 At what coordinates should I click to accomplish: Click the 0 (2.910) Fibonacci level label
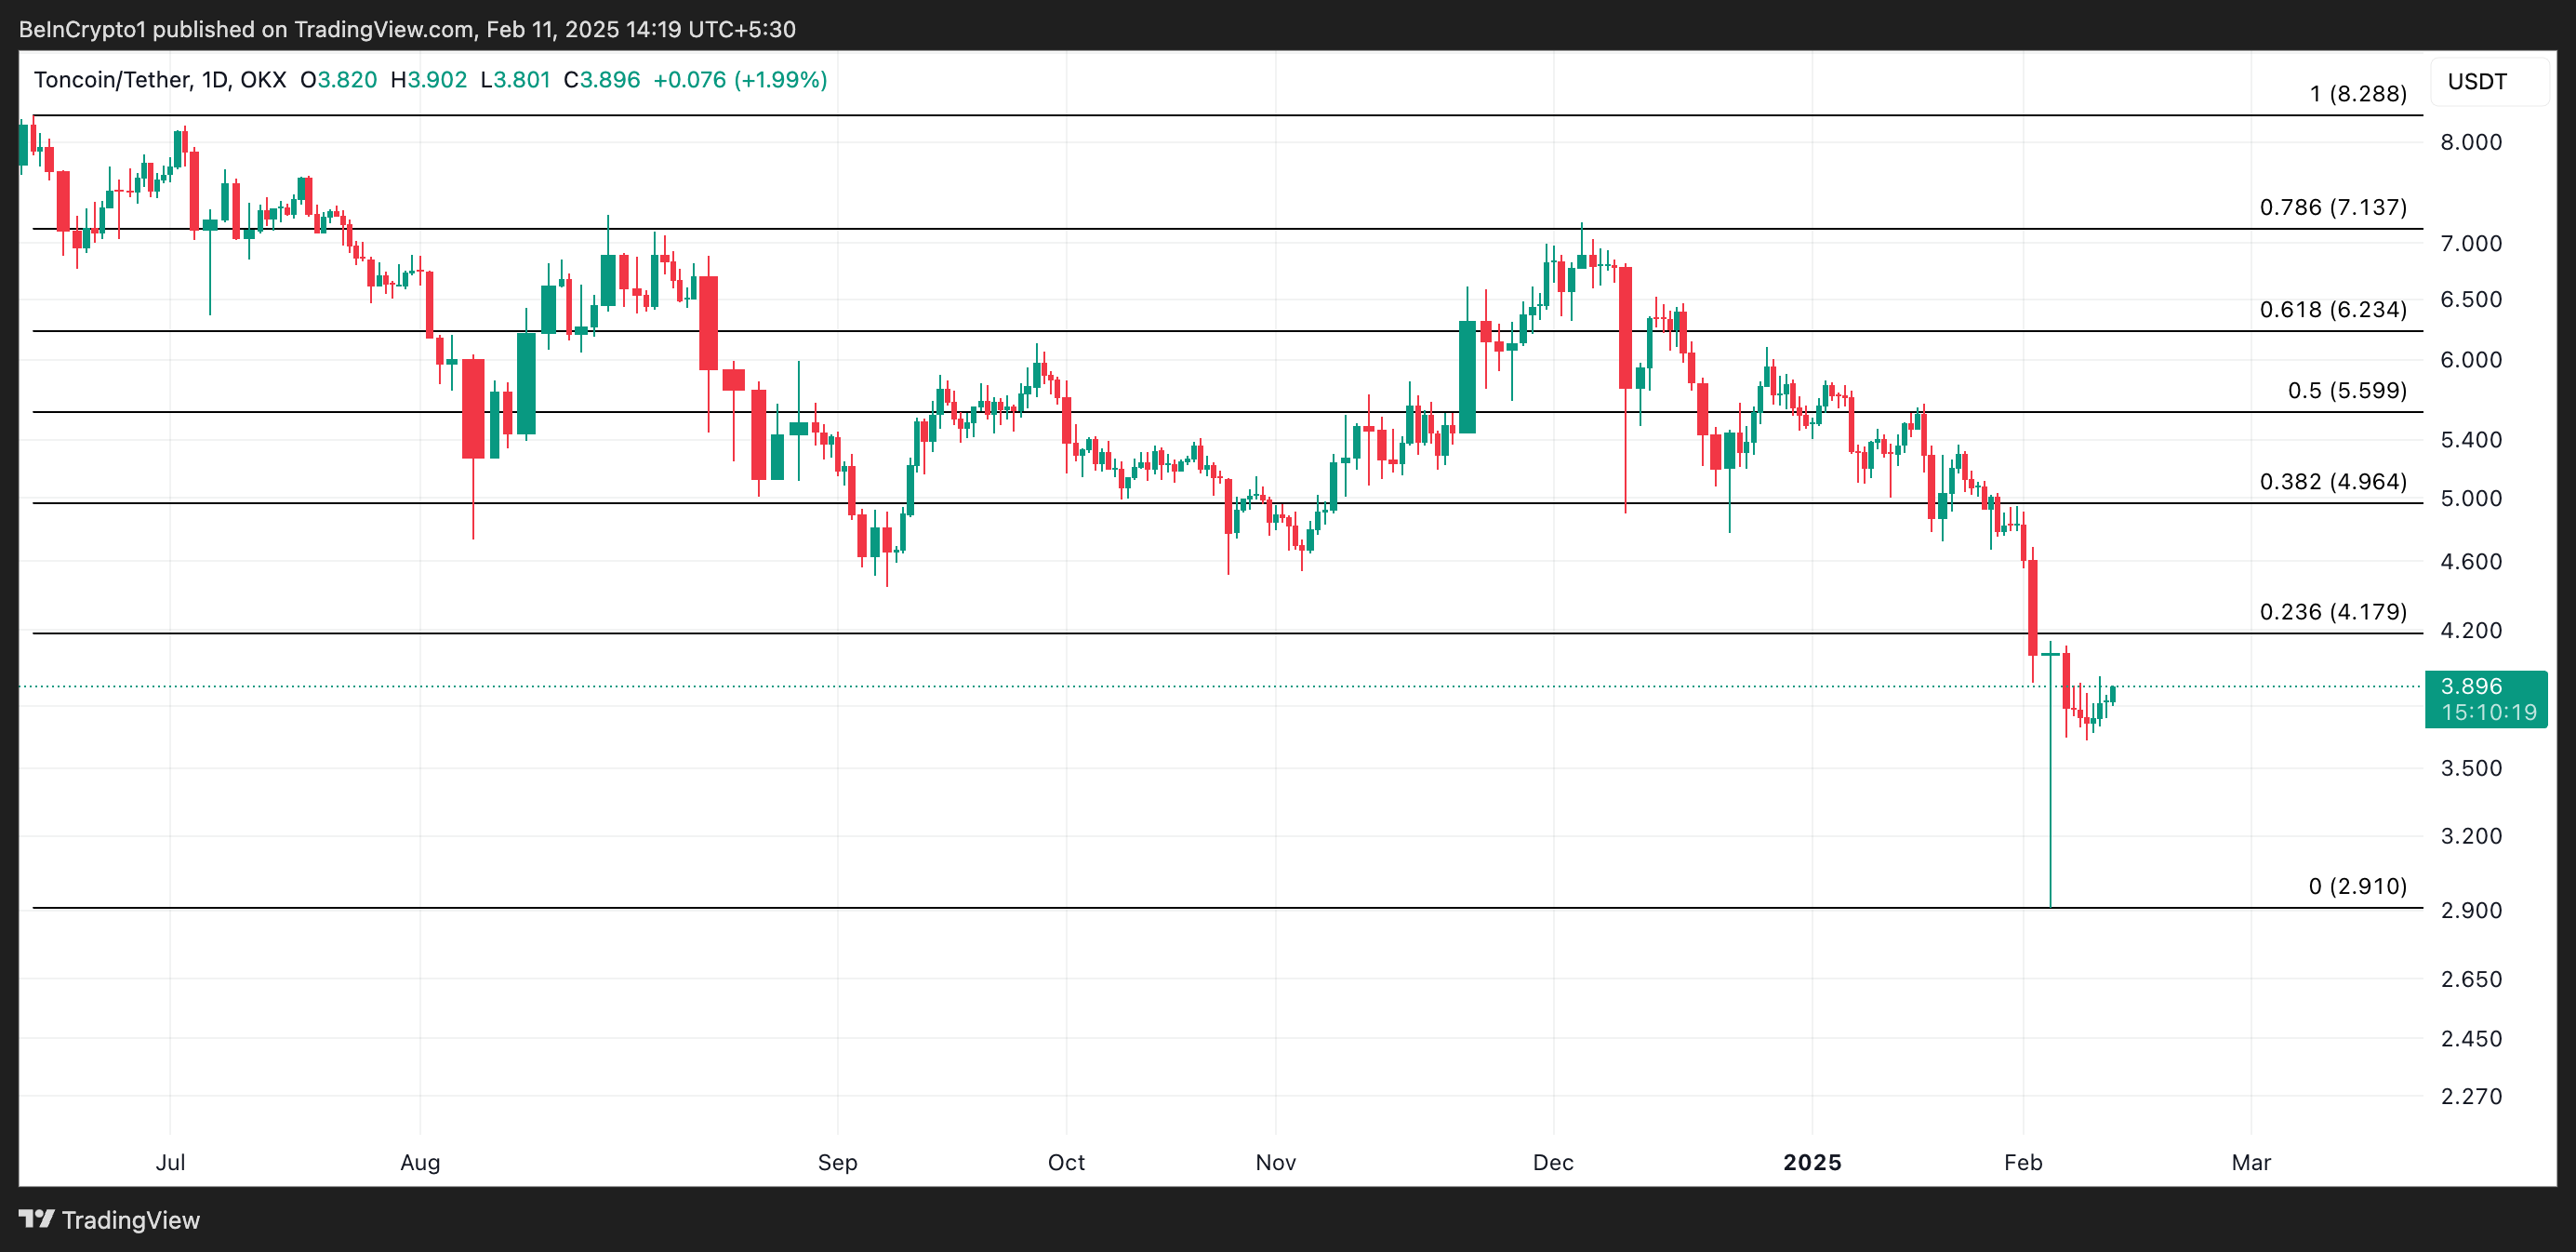click(2357, 886)
